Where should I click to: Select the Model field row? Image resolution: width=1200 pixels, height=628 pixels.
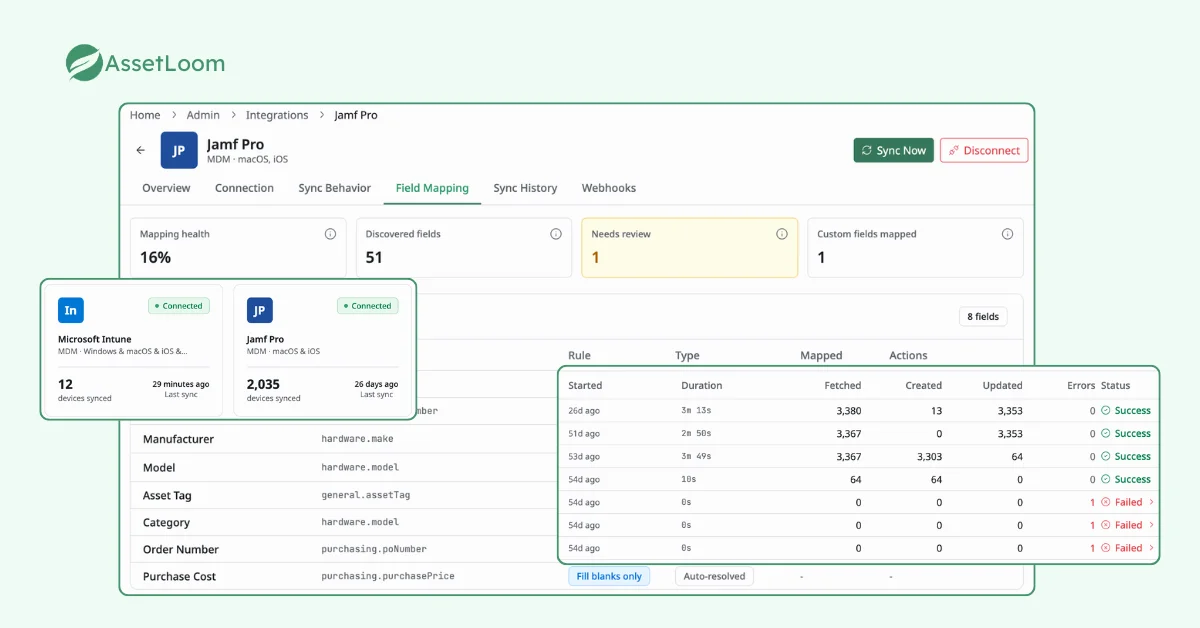[342, 467]
